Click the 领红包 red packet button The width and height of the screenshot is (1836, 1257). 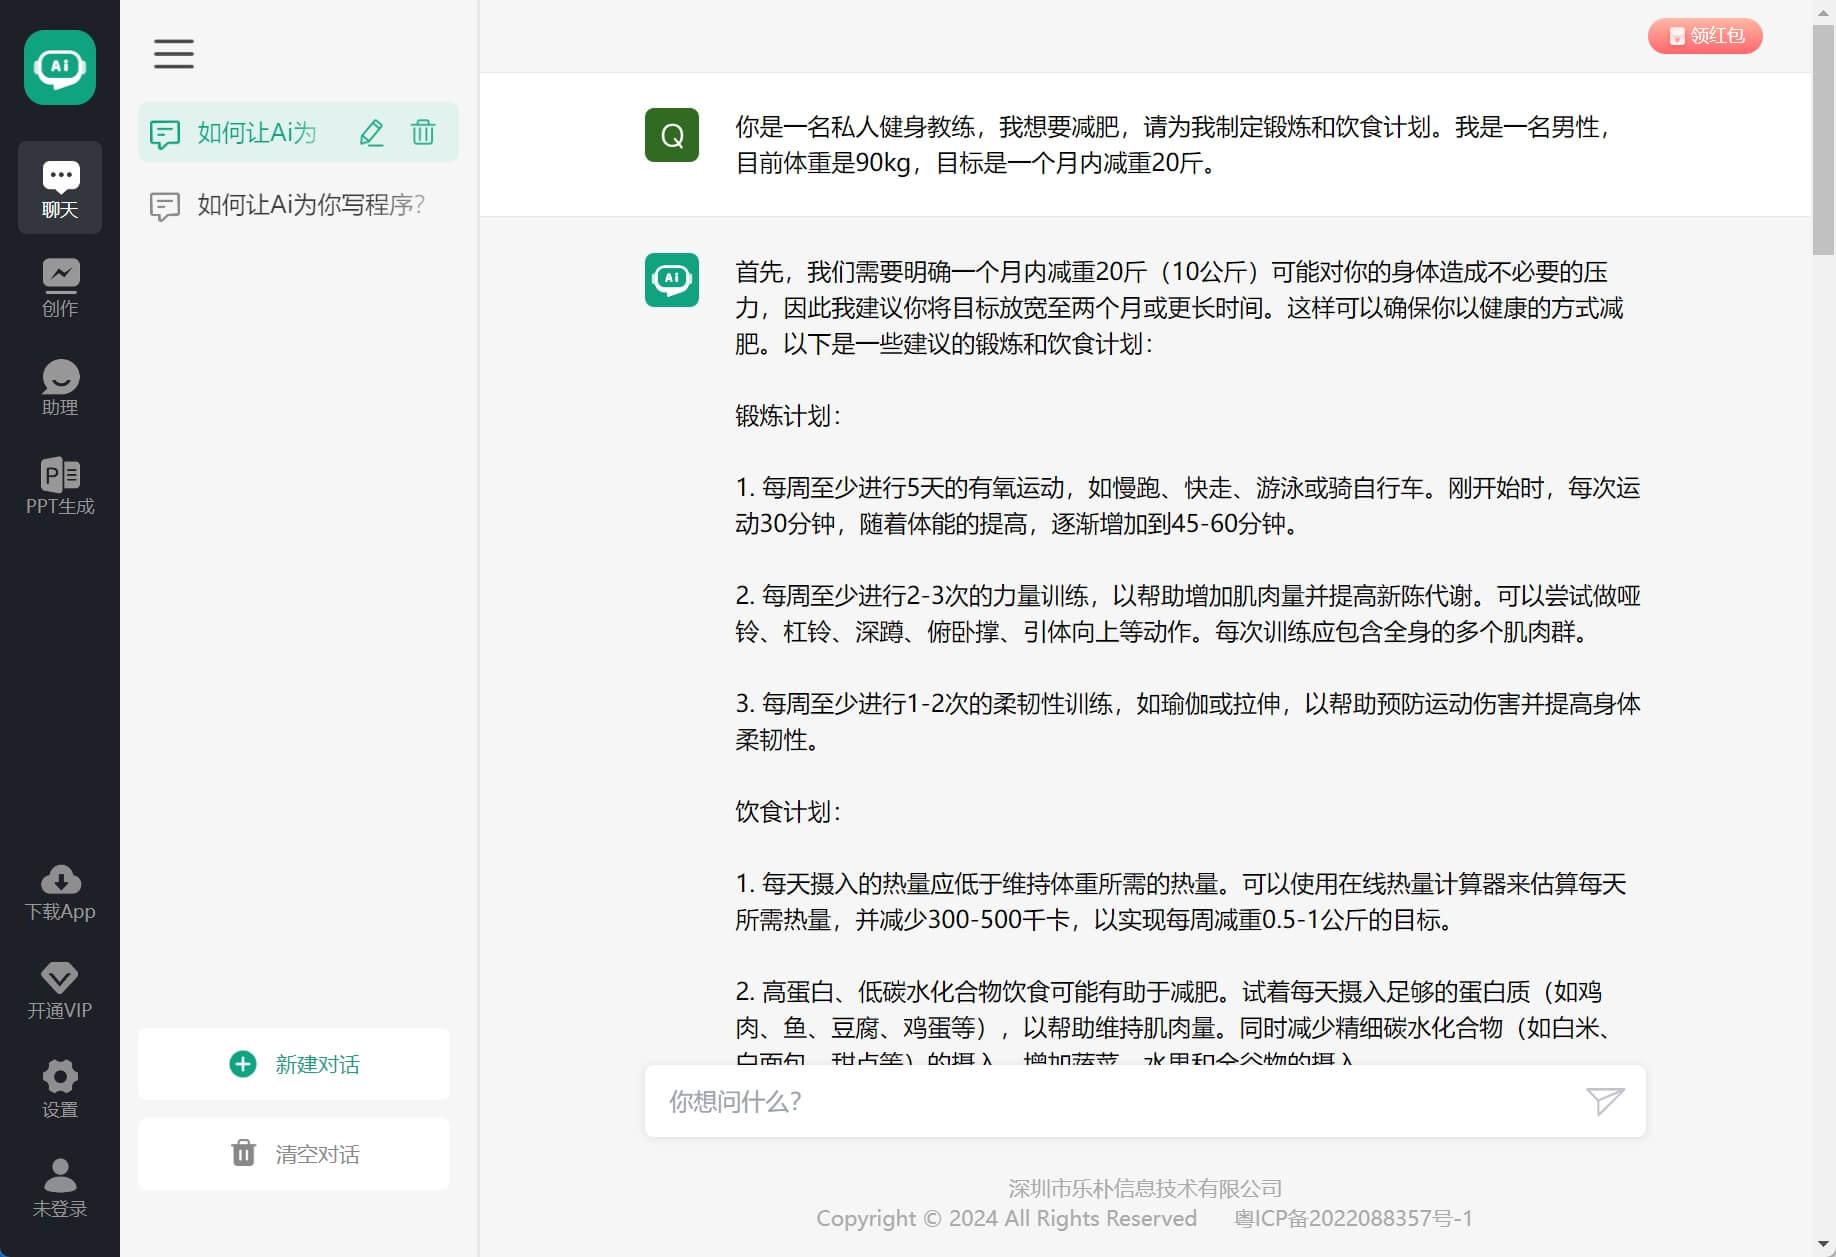(x=1705, y=36)
